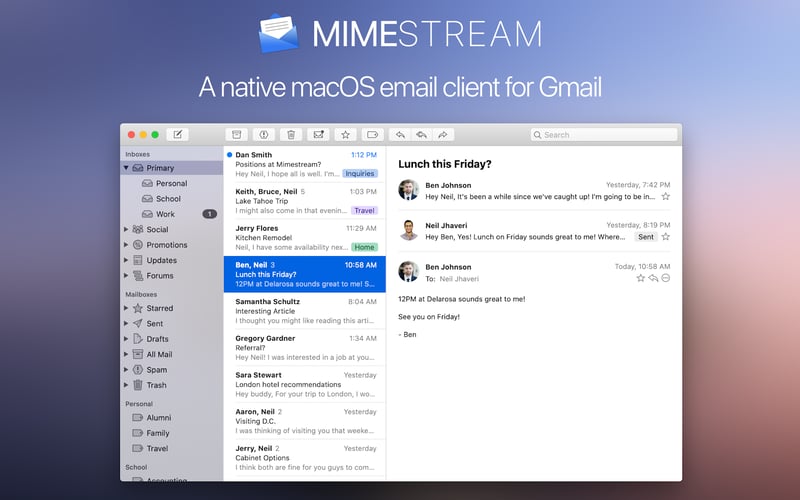Viewport: 800px width, 500px height.
Task: Expand the Spam mailbox triangle
Action: (126, 369)
